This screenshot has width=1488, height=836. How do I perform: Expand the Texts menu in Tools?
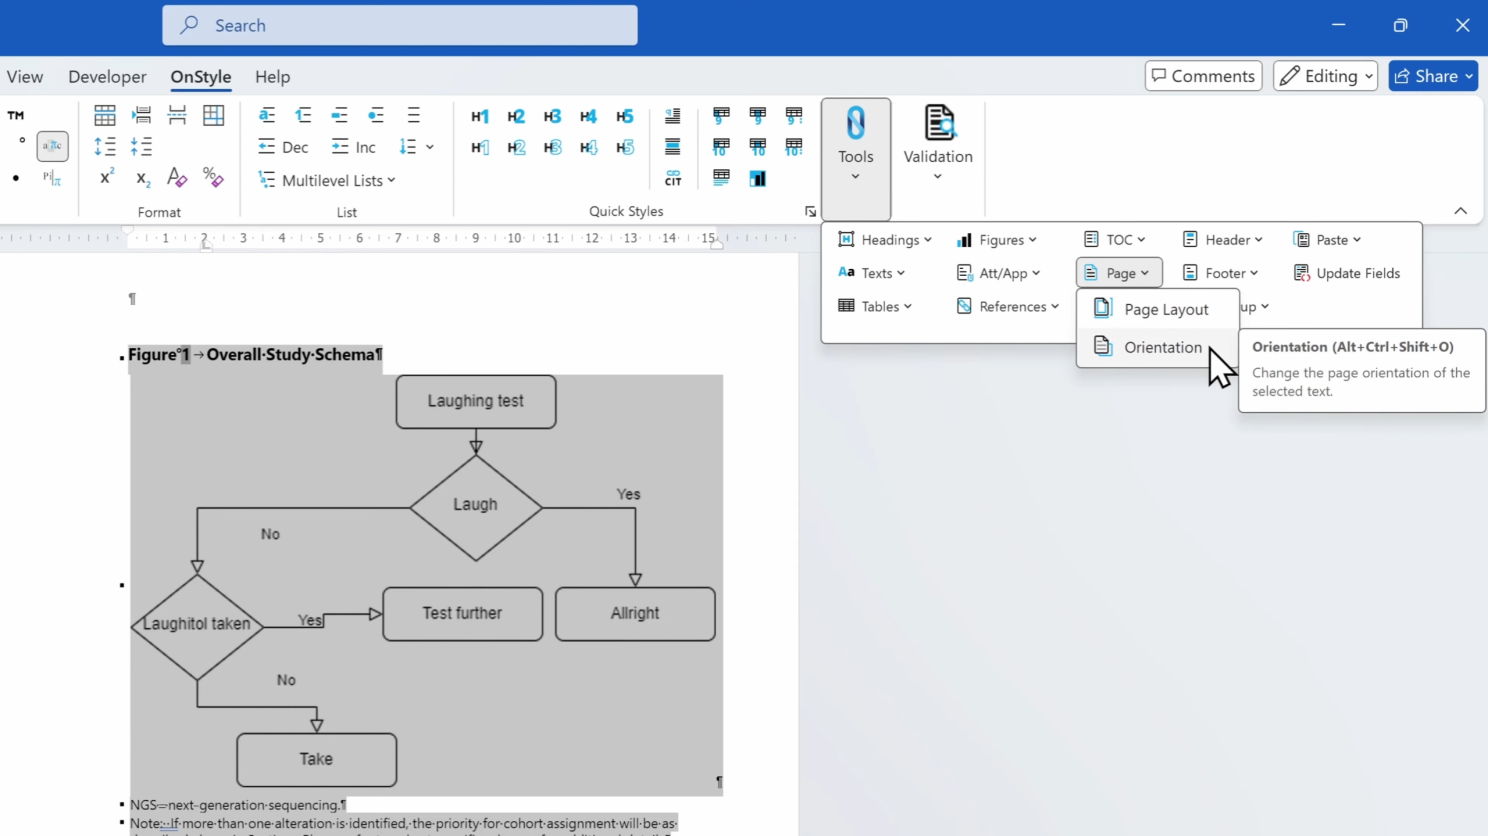click(872, 273)
